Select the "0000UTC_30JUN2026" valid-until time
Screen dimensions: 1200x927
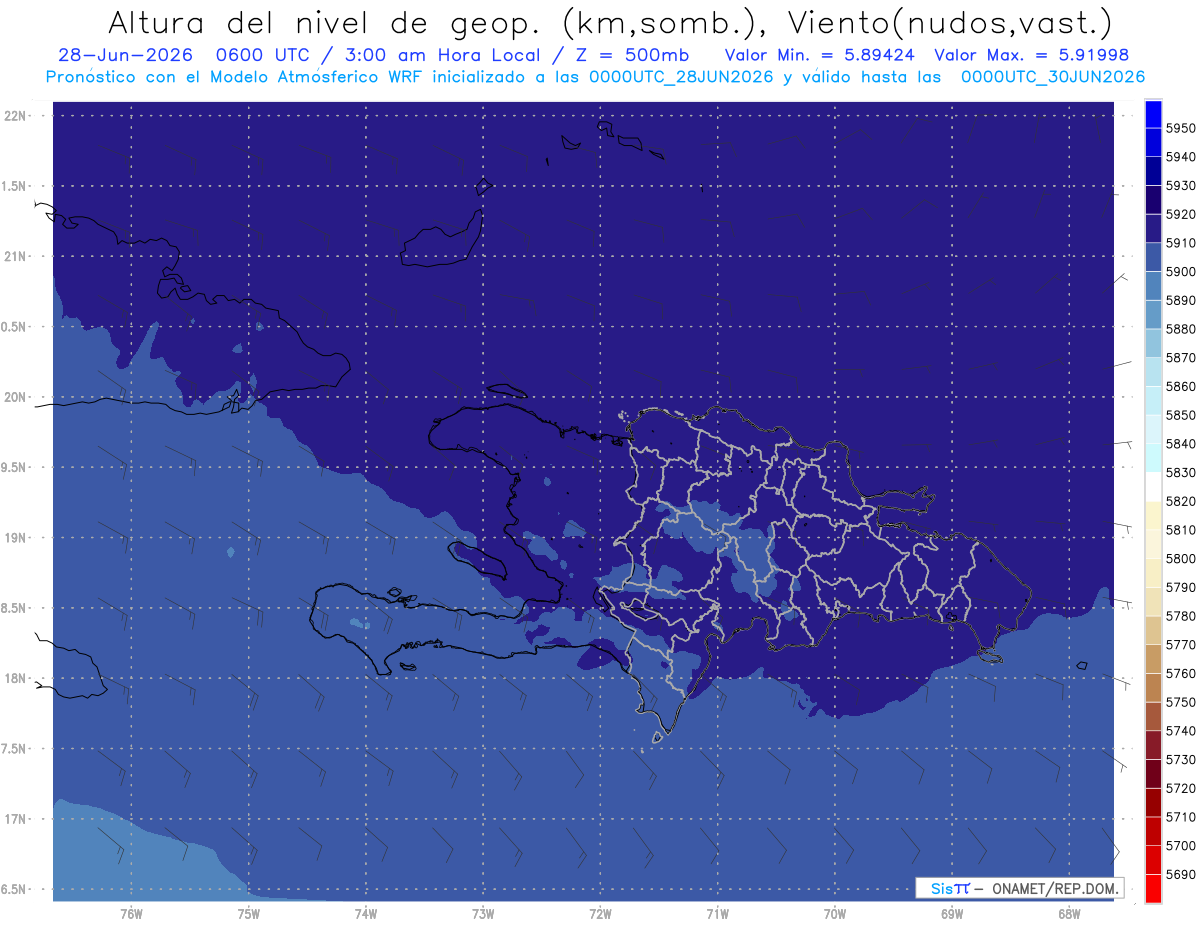pyautogui.click(x=1053, y=77)
